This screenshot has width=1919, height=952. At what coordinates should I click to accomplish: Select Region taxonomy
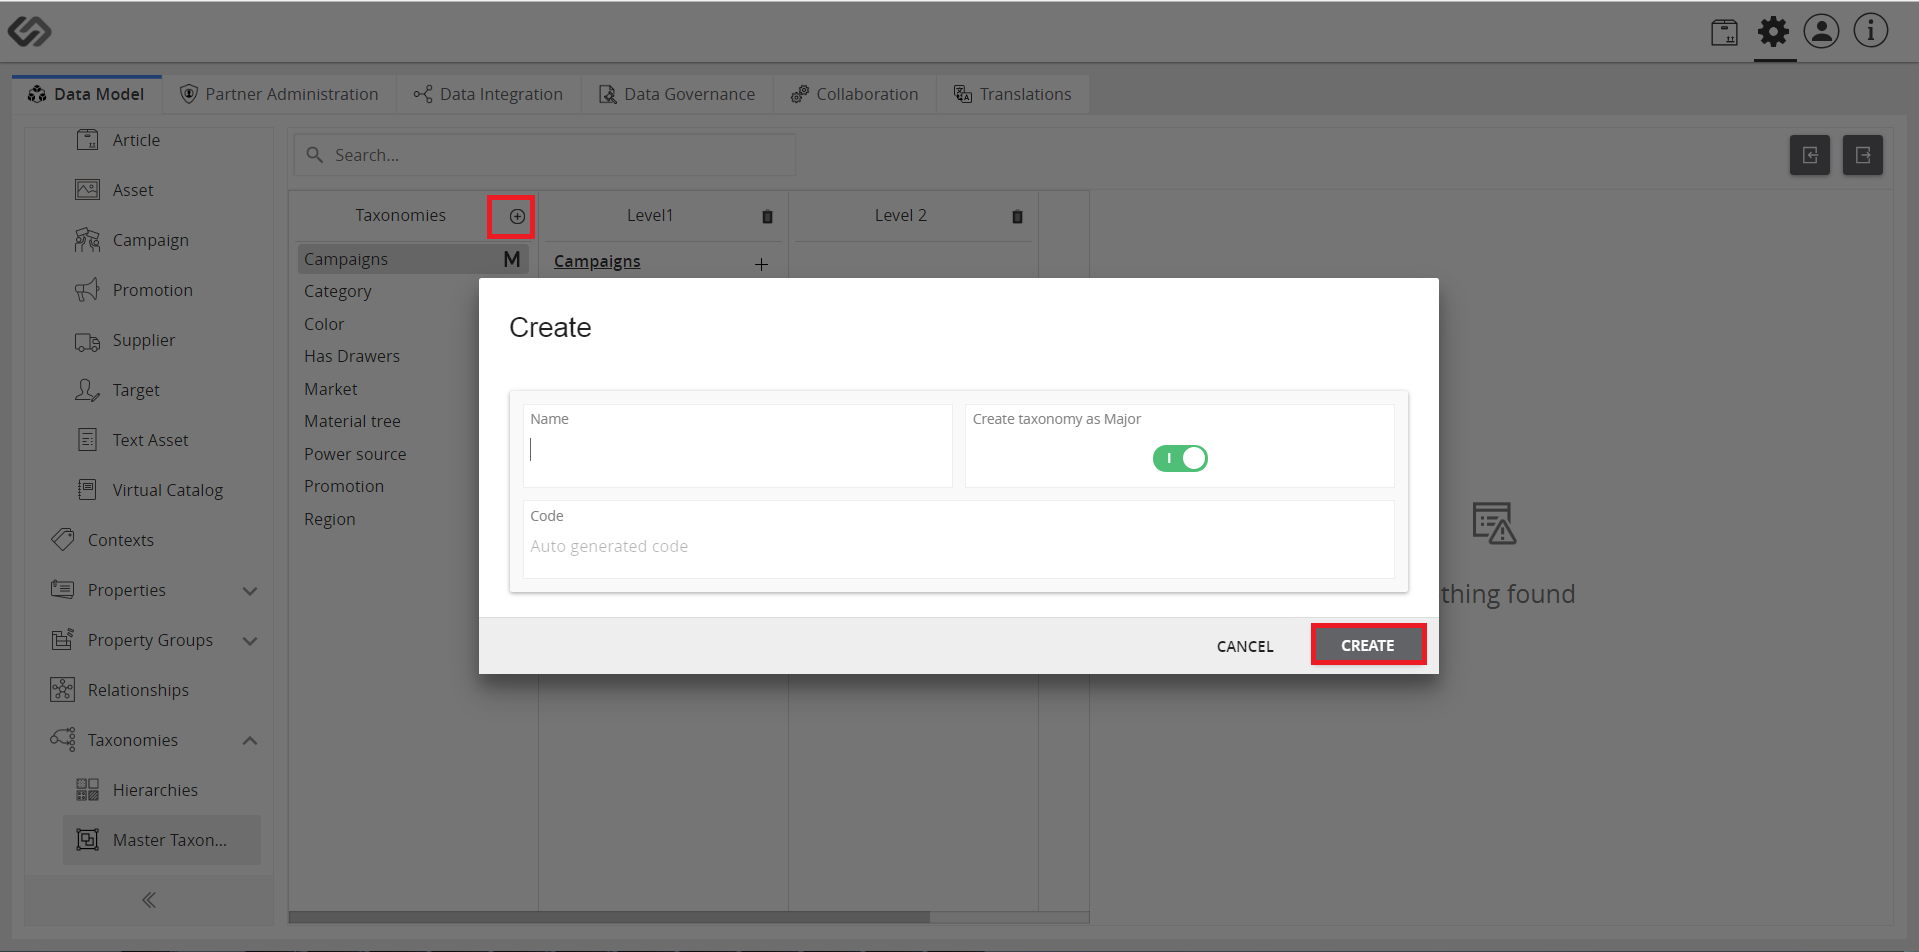pos(330,519)
